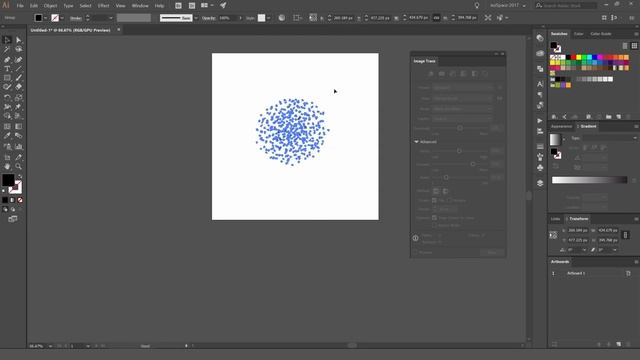Open the Character panel icon in dock
This screenshot has height=360, width=640.
click(540, 84)
